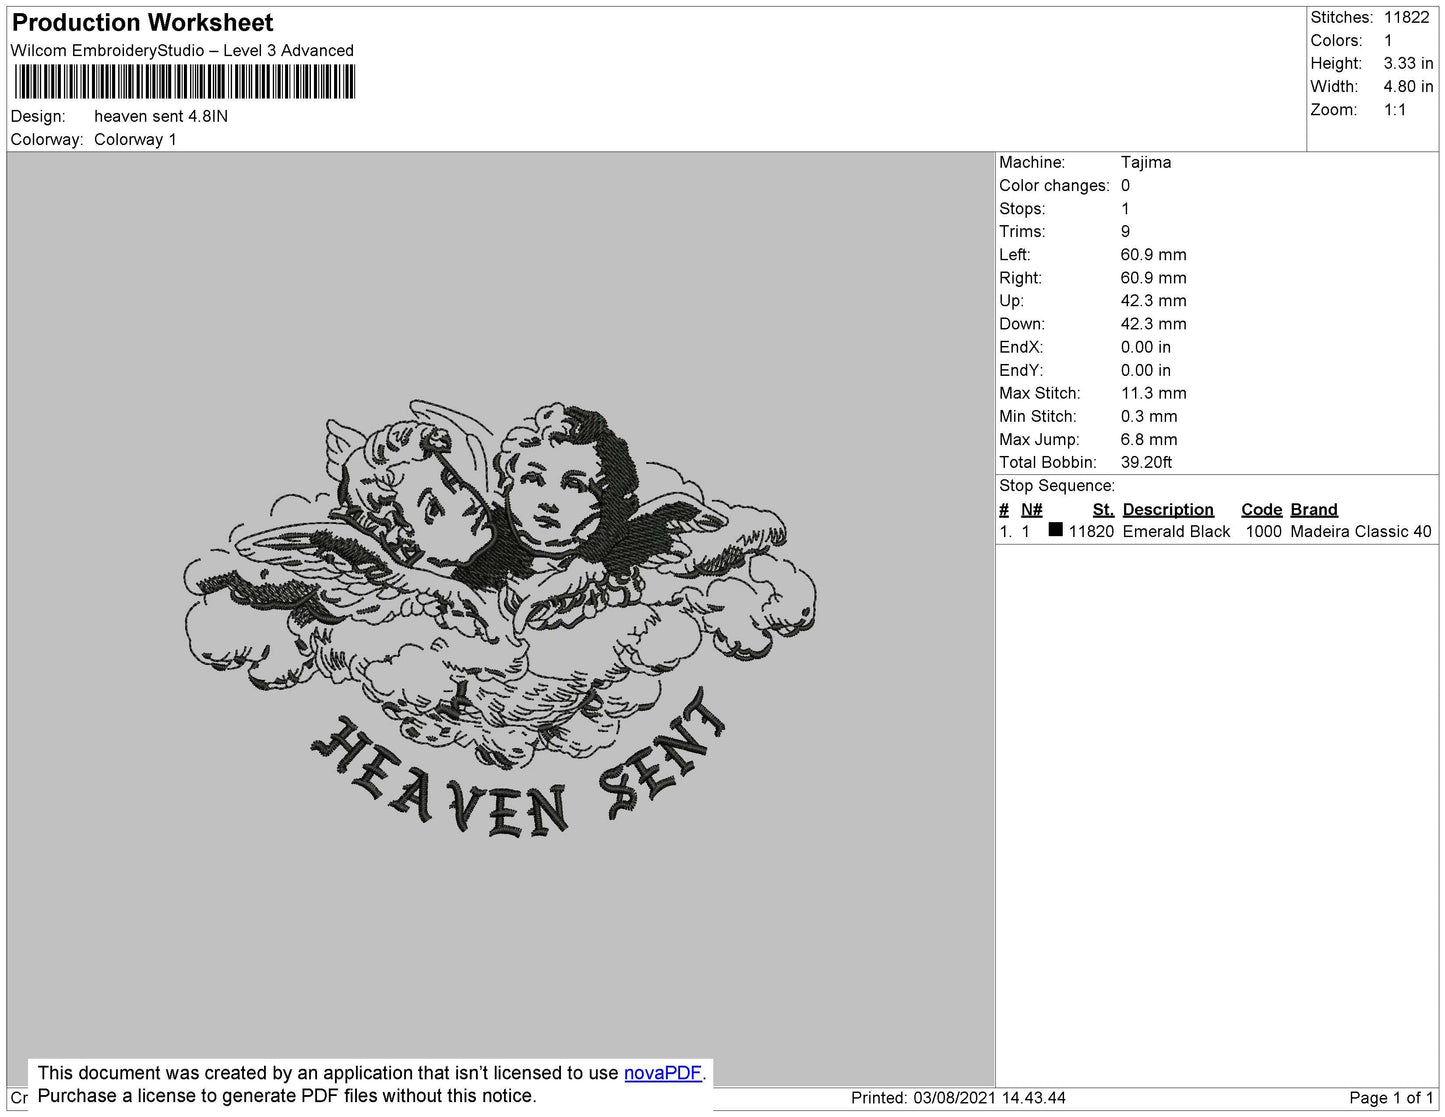Select the Down value 42.3 mm
This screenshot has height=1117, width=1445.
click(x=1153, y=323)
